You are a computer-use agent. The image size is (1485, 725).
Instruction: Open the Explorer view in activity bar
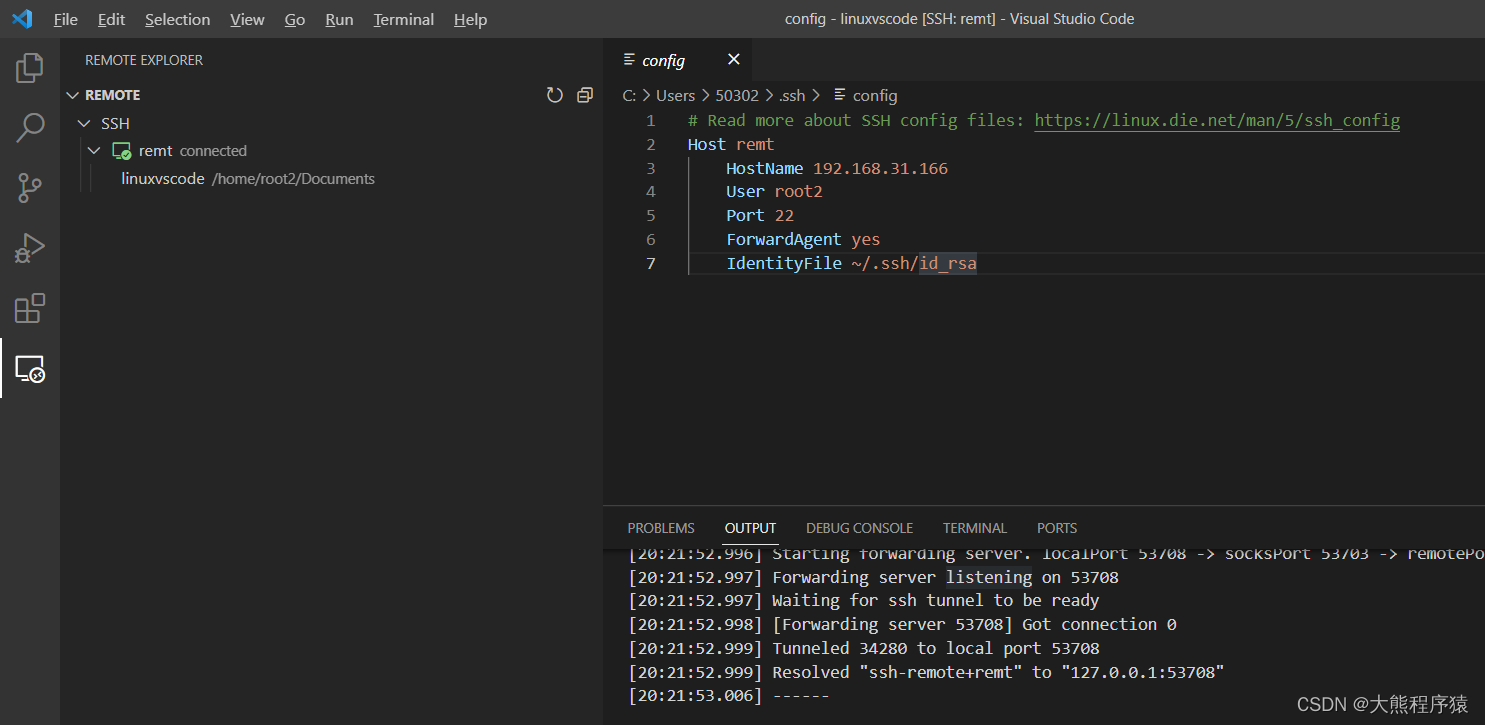(x=30, y=68)
